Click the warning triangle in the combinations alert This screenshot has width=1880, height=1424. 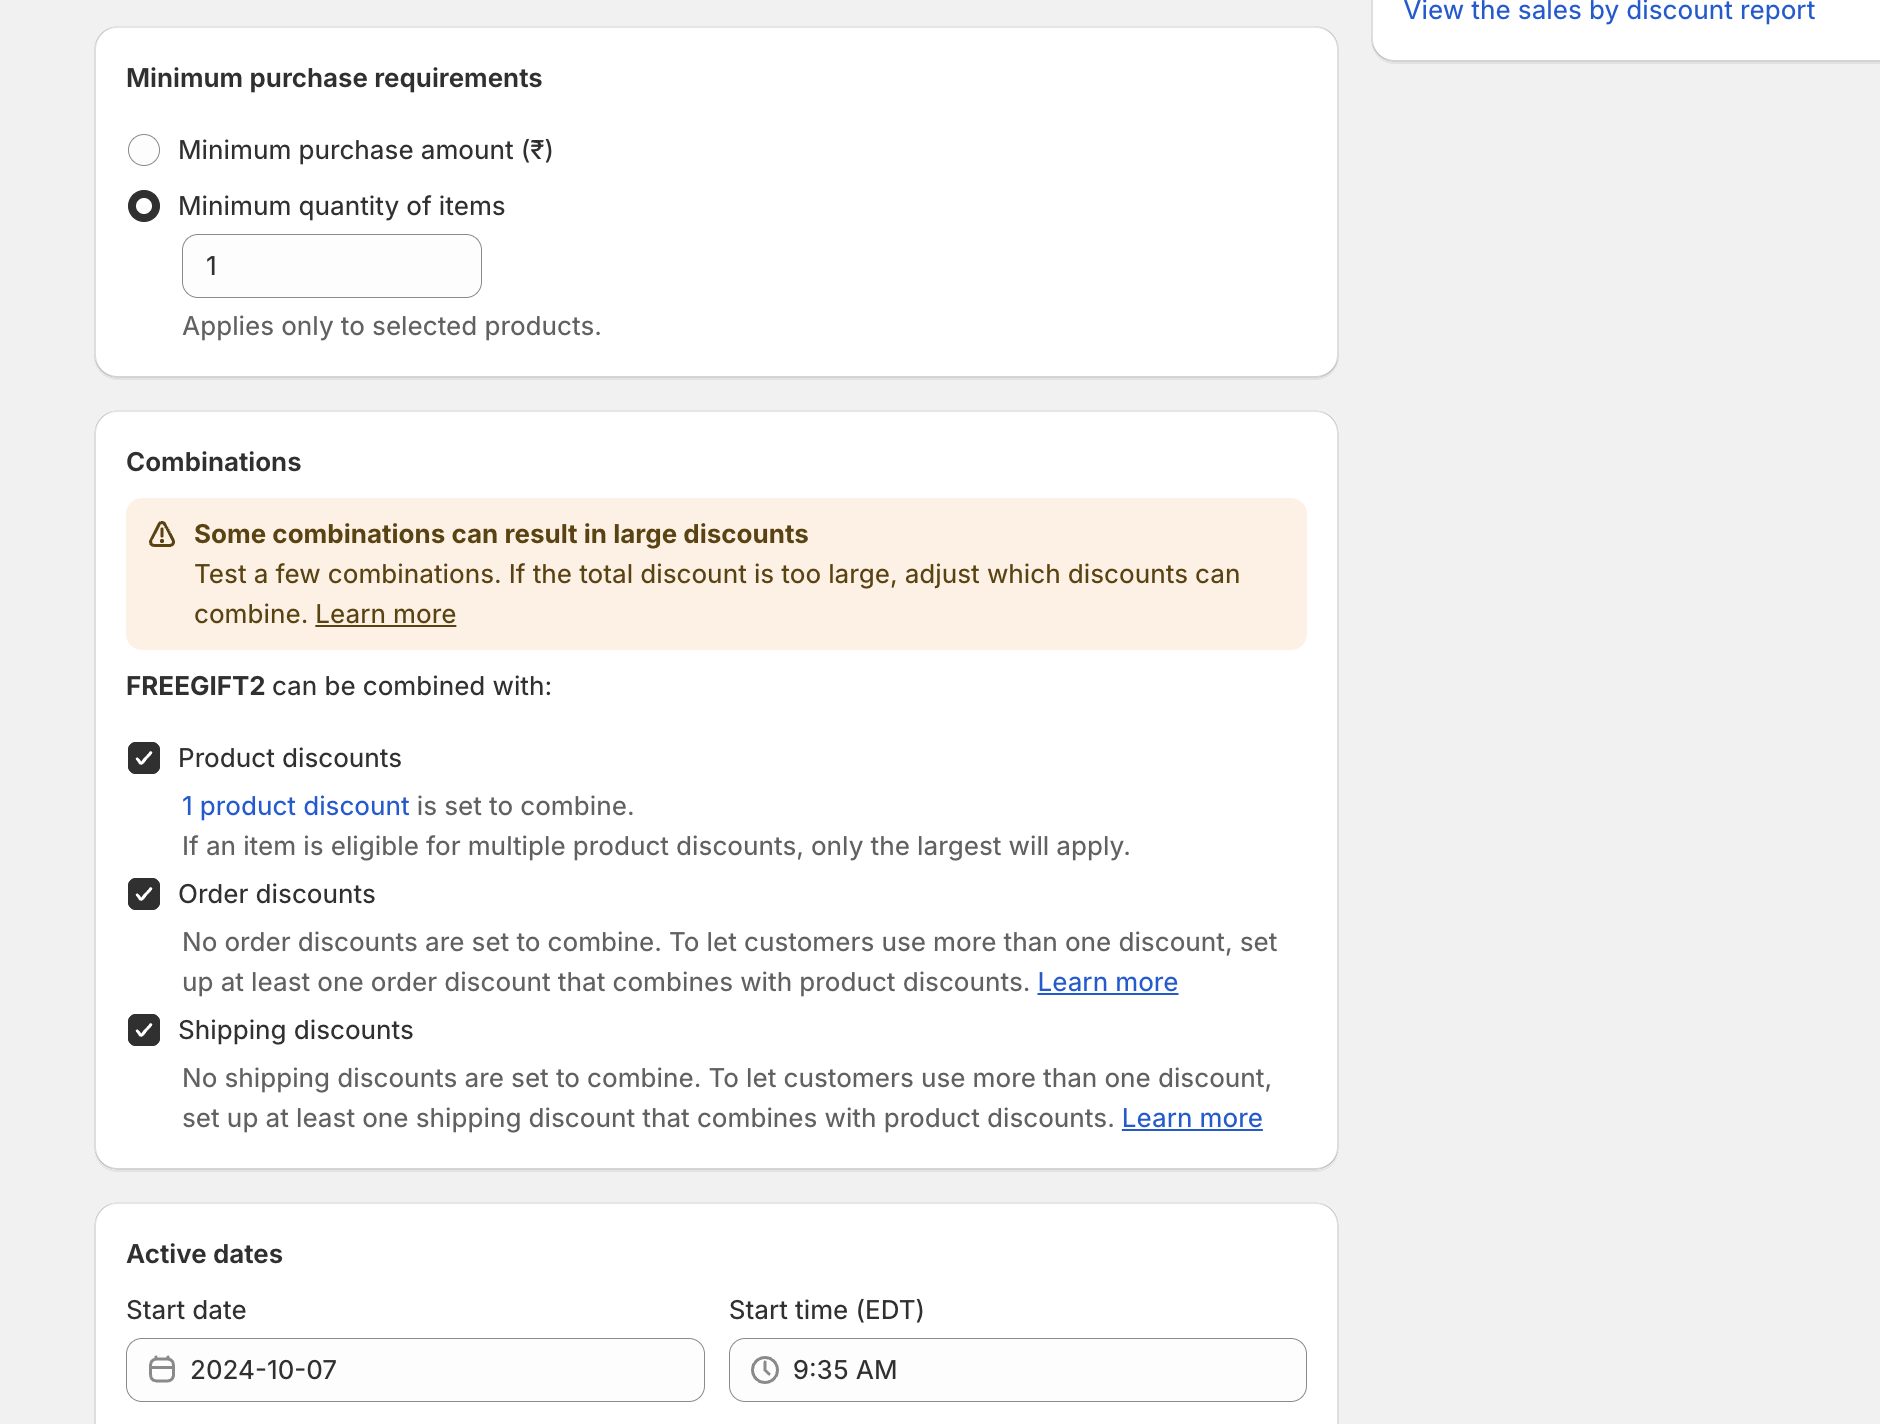[x=163, y=535]
